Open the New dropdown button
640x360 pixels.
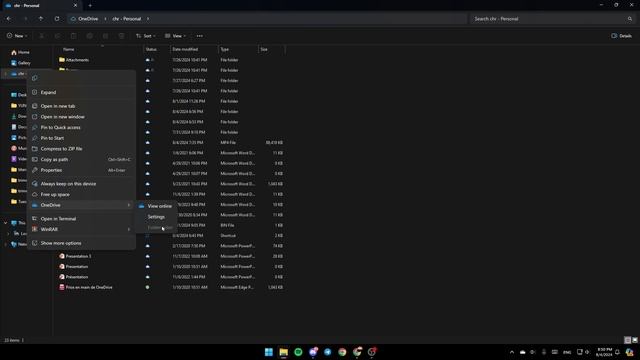[17, 36]
